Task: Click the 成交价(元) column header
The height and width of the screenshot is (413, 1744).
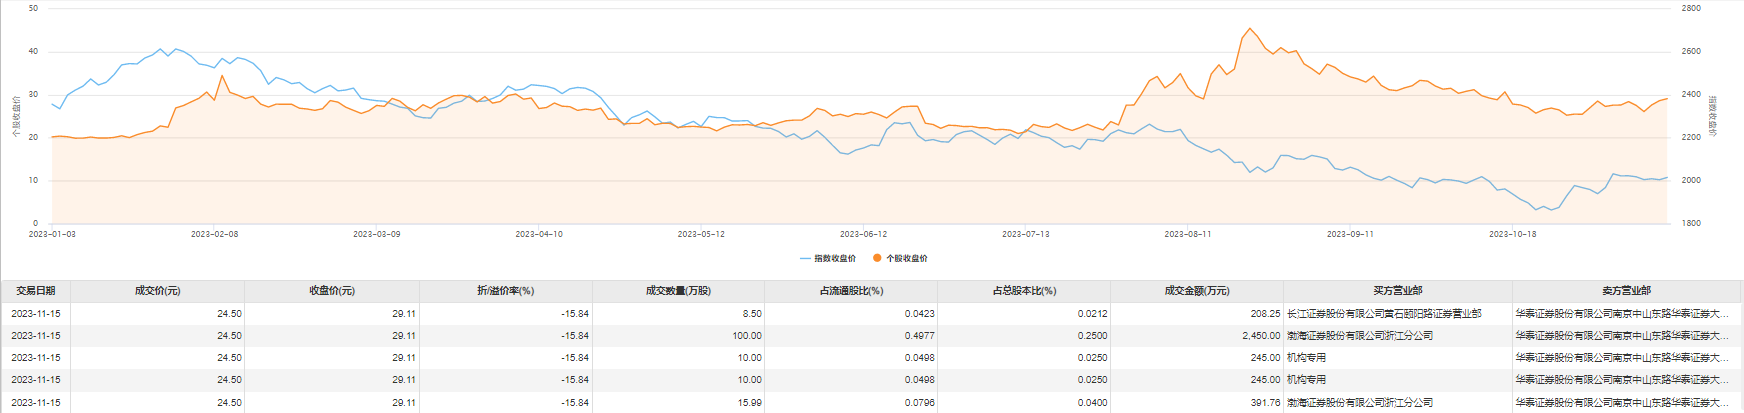Action: (x=158, y=291)
